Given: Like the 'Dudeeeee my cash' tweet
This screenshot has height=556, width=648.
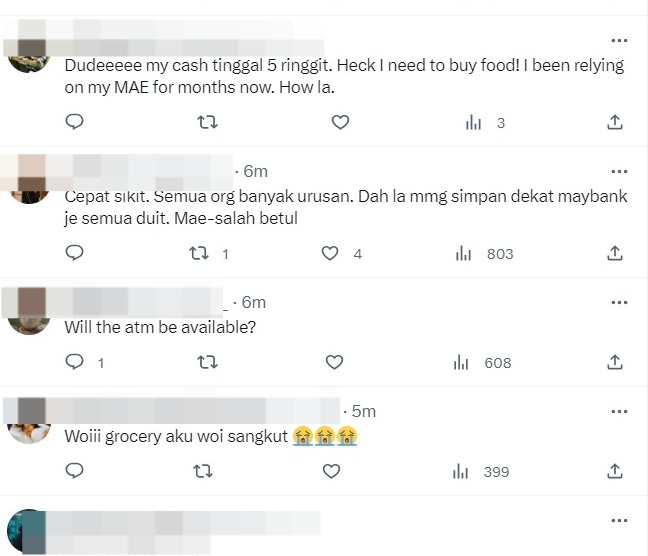Looking at the screenshot, I should point(340,122).
